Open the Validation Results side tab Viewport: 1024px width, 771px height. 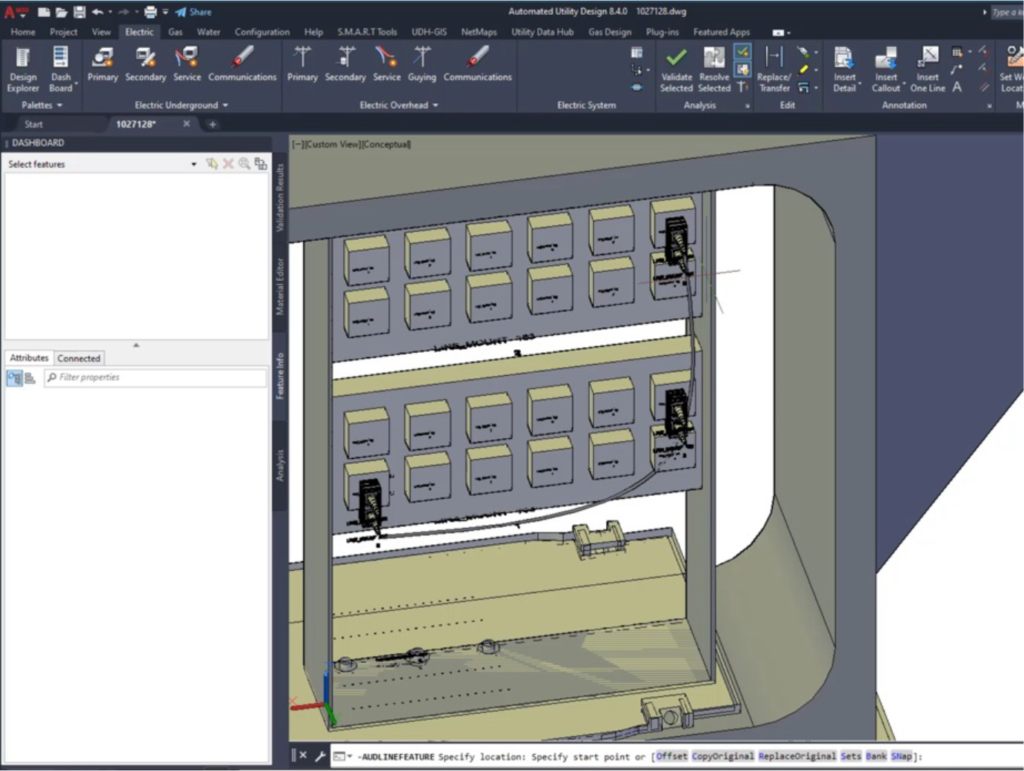coord(280,197)
